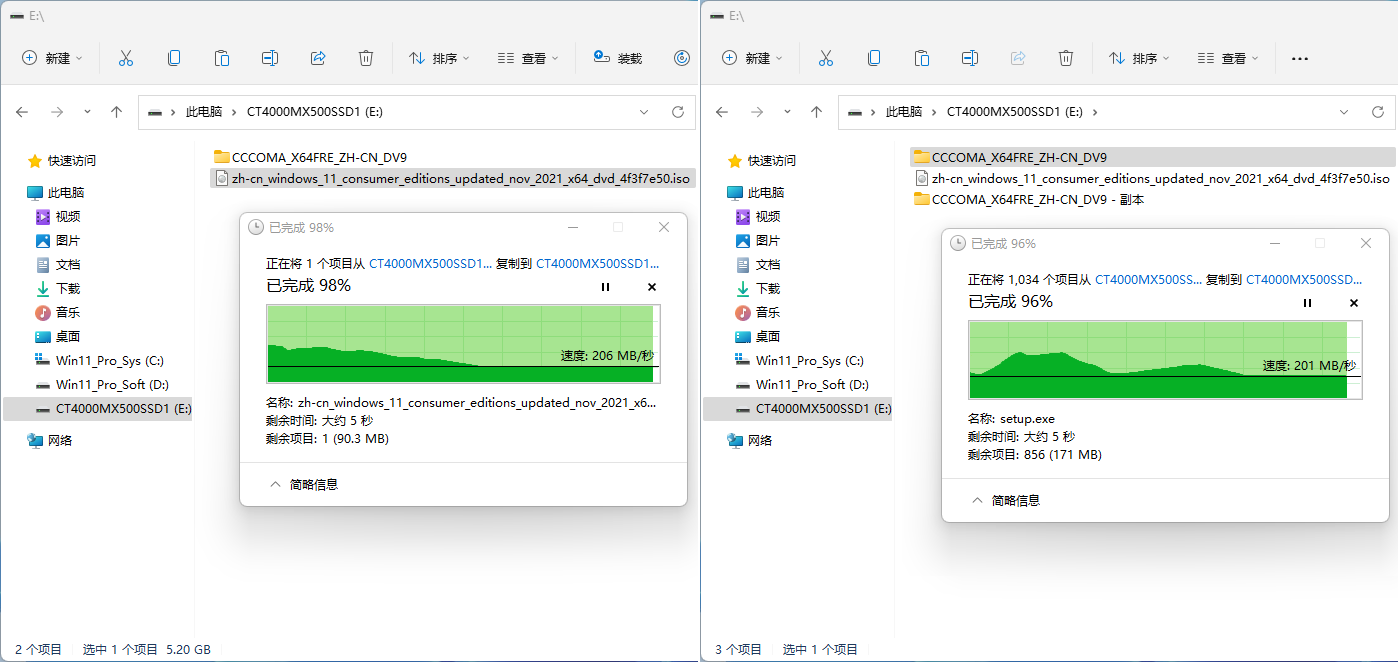Click the 装载 (Mount) toolbar button
The width and height of the screenshot is (1398, 662).
617,58
